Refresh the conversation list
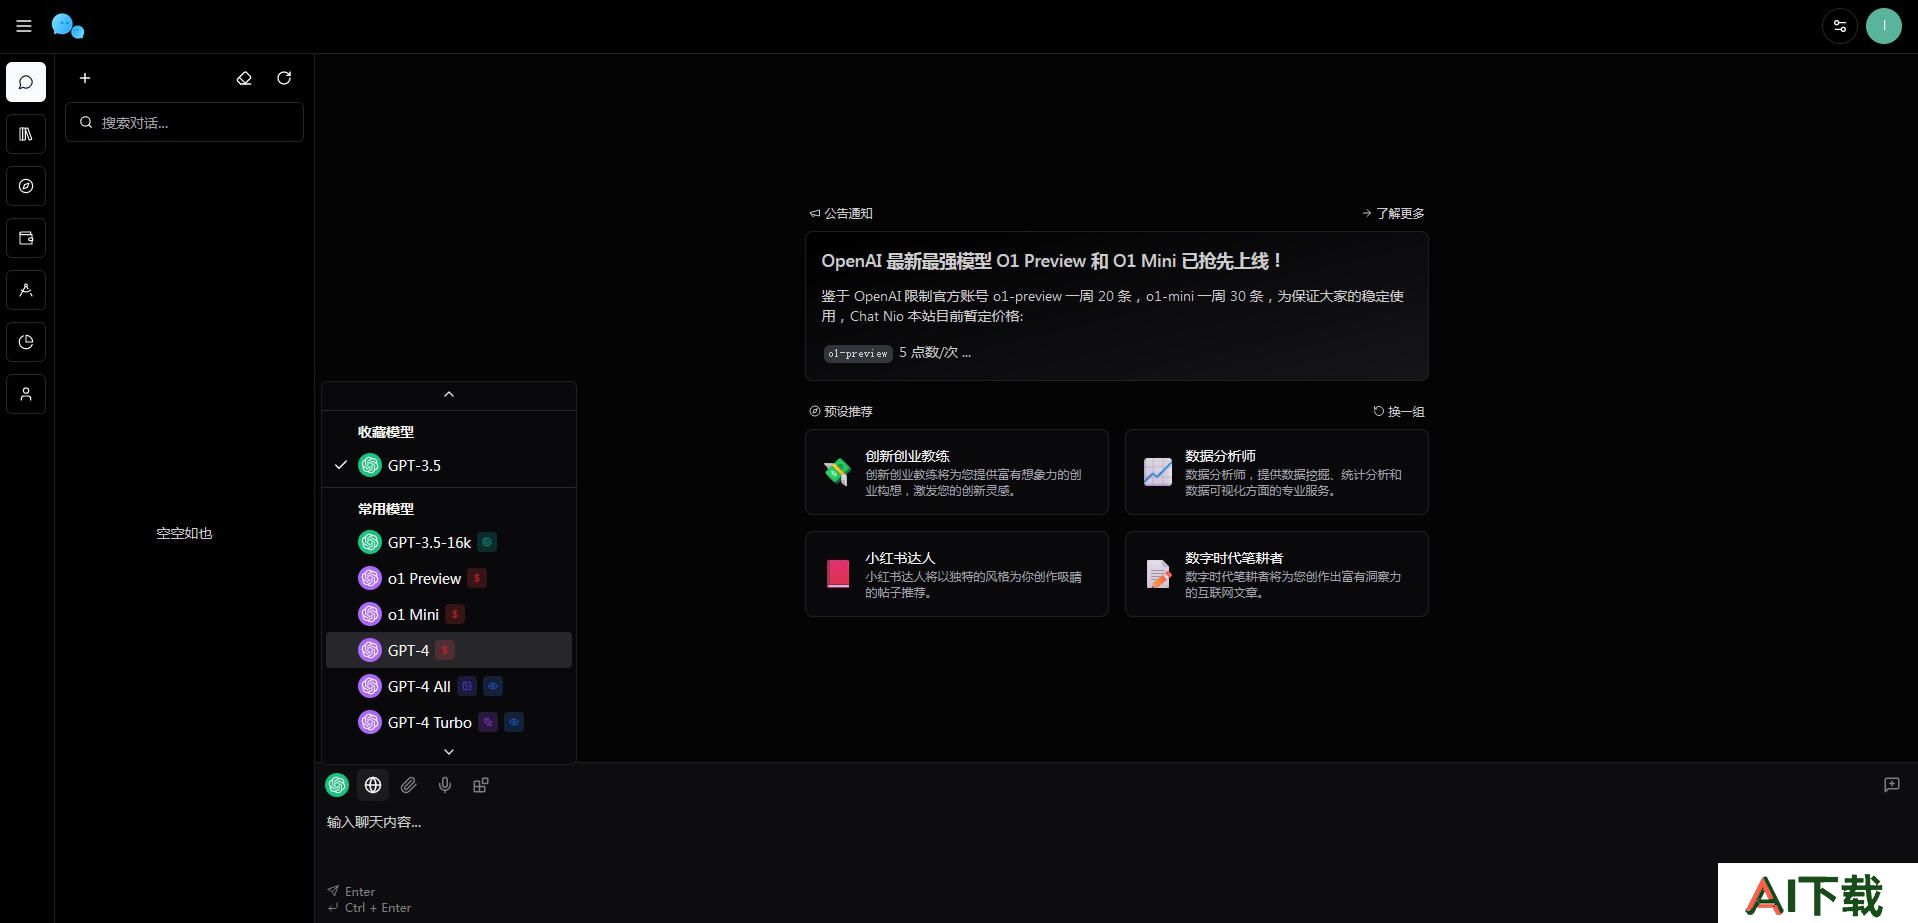 (x=284, y=78)
